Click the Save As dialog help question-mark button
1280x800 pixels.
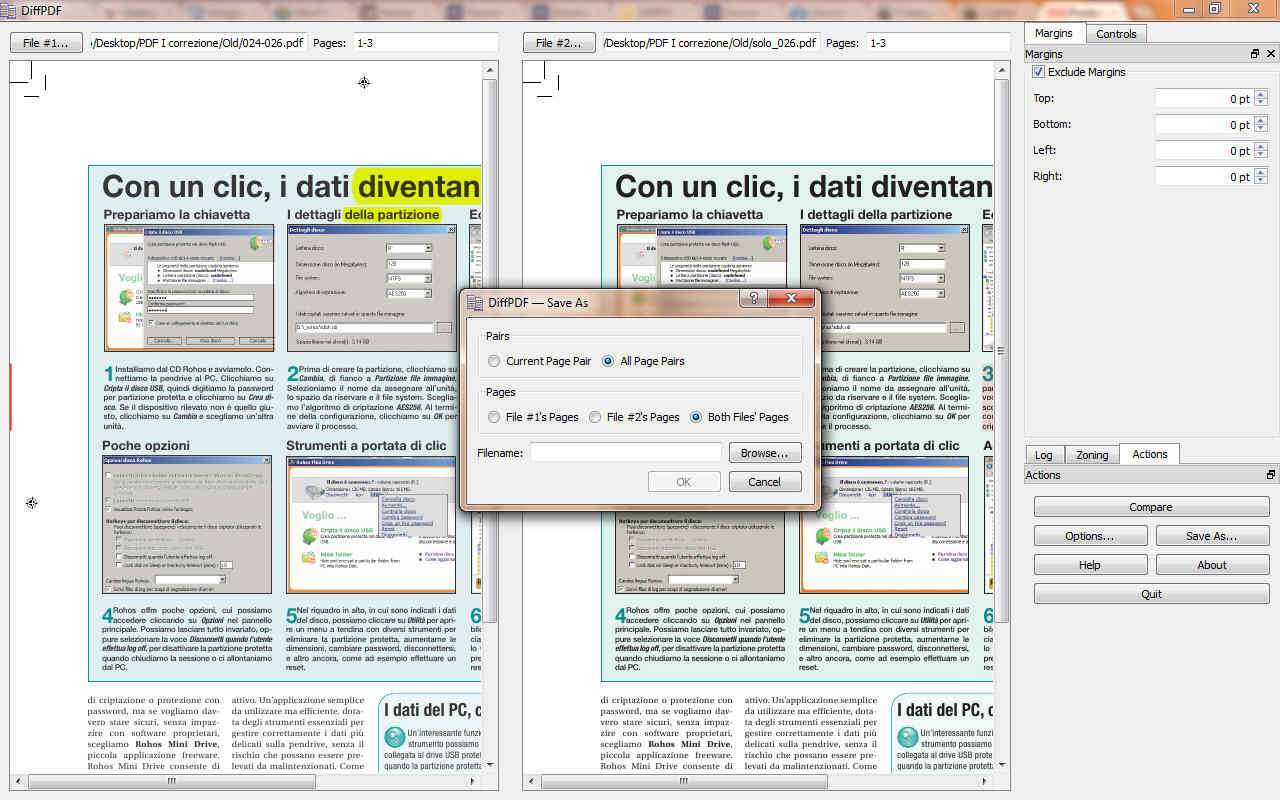tap(753, 299)
